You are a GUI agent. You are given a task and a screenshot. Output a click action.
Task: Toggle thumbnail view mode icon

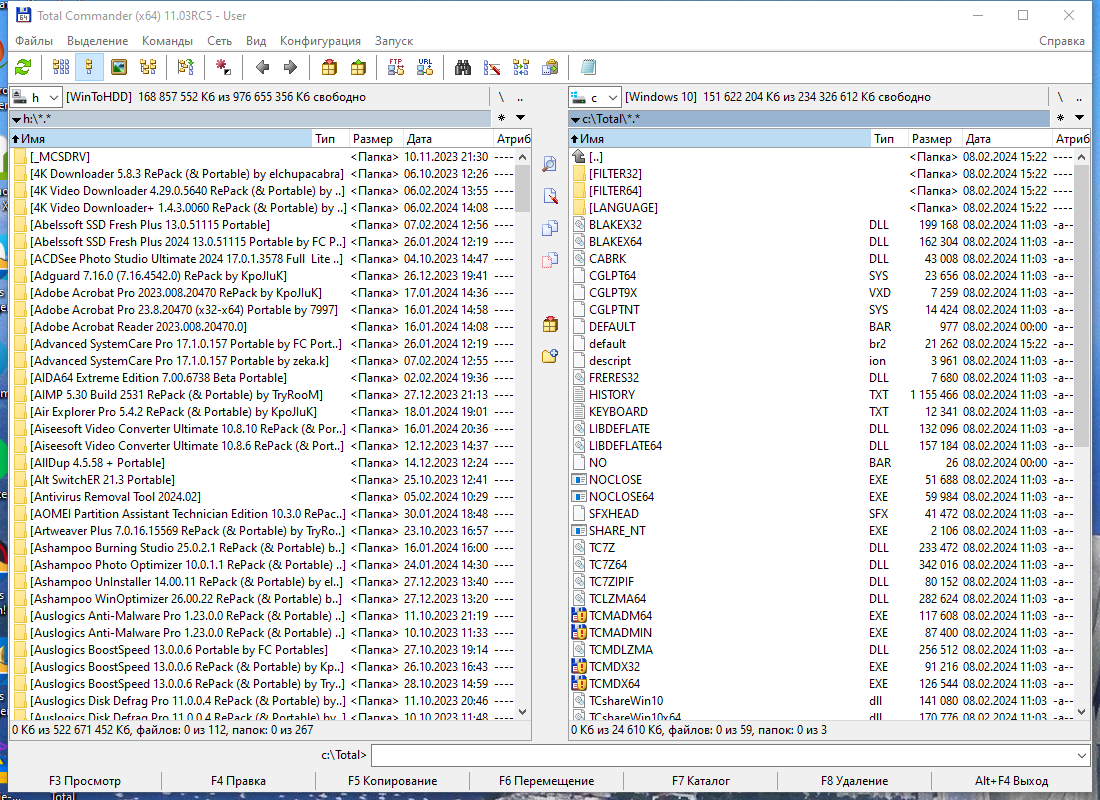tap(119, 67)
